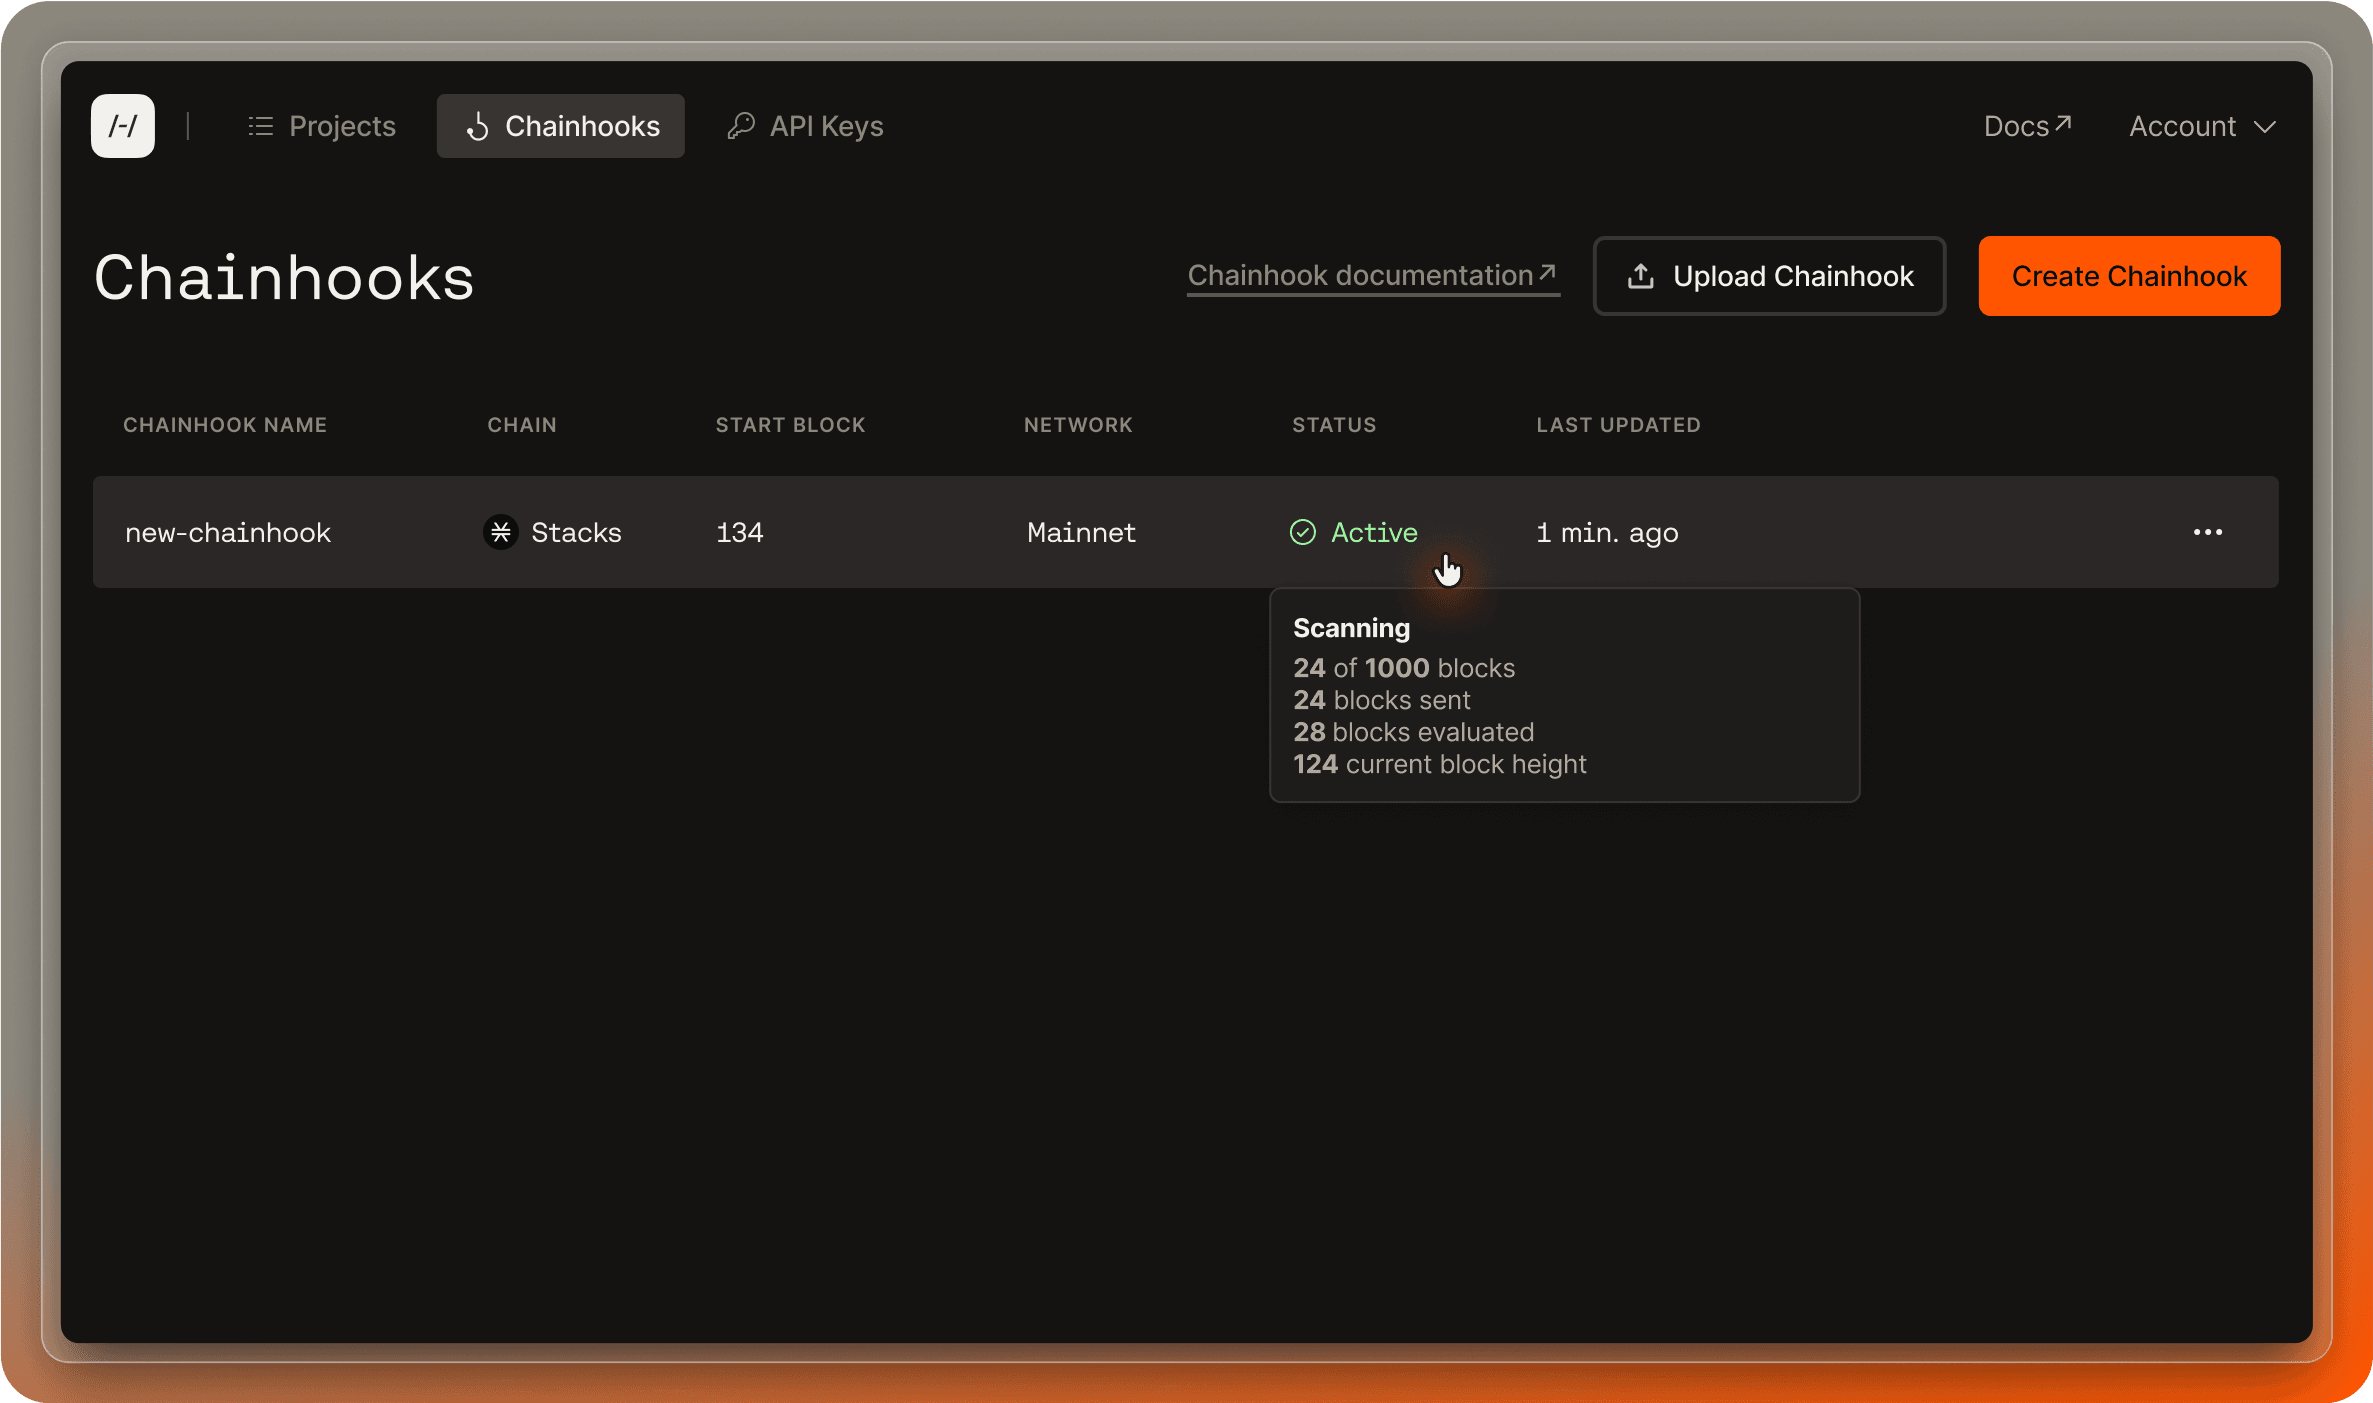Open the Chainhook documentation link
2373x1403 pixels.
coord(1371,275)
